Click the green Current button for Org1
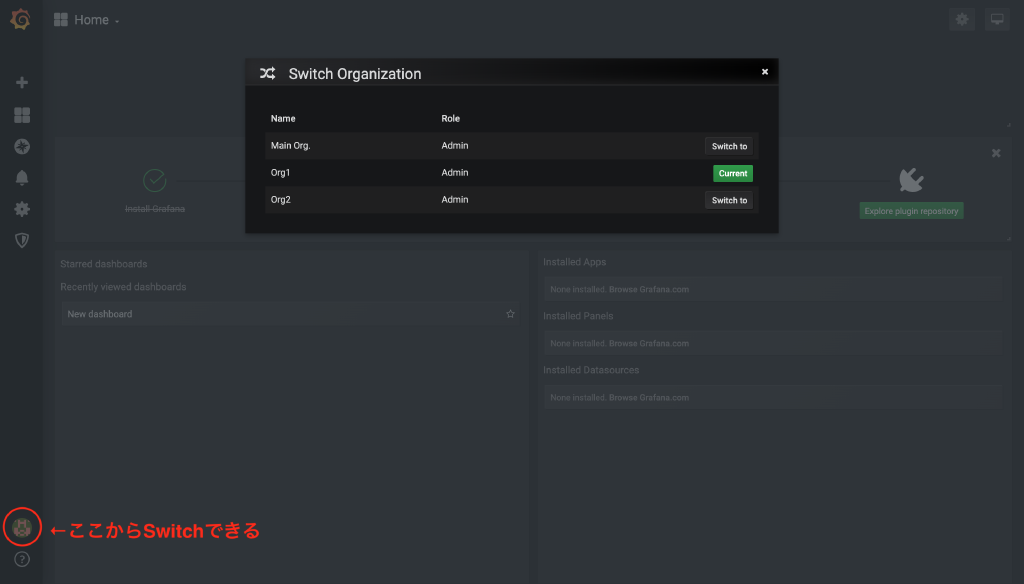Screen dimensions: 1024x584 tap(732, 173)
